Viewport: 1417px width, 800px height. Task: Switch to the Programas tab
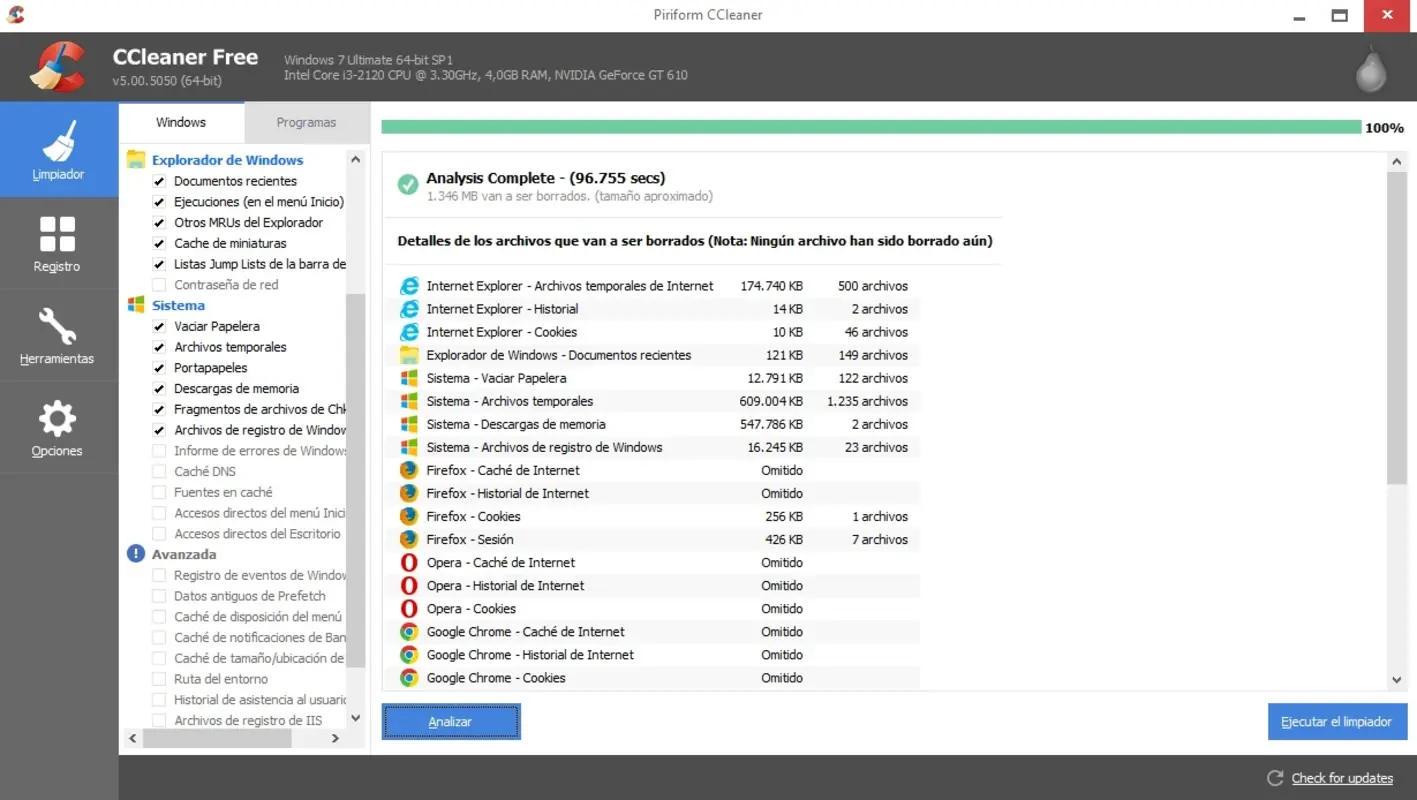point(306,121)
